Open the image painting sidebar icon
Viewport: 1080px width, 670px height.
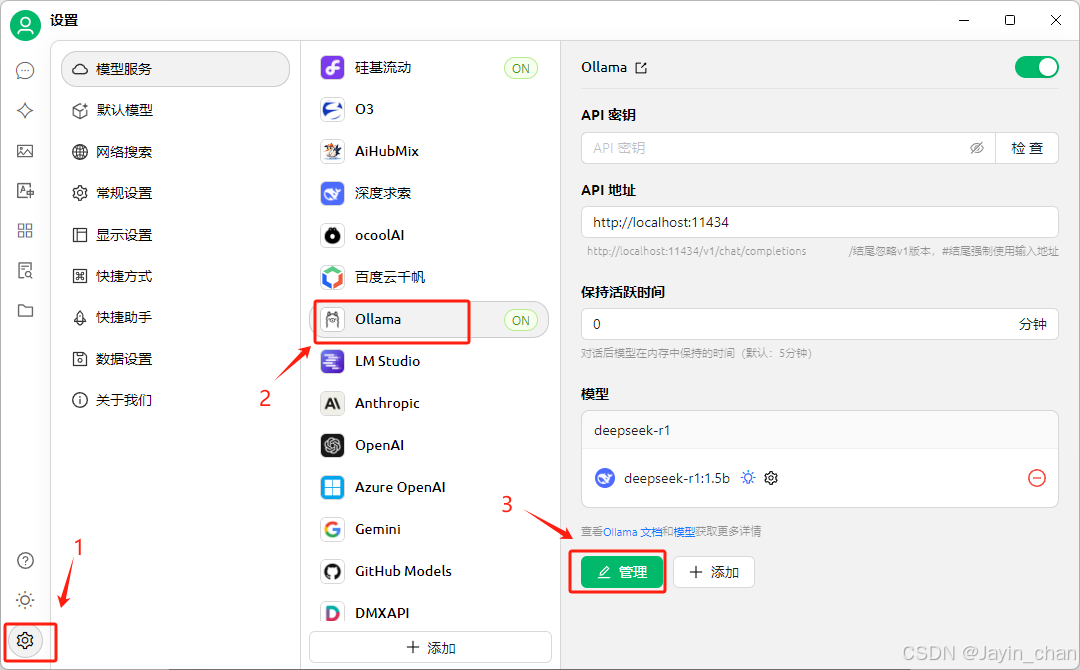coord(25,151)
